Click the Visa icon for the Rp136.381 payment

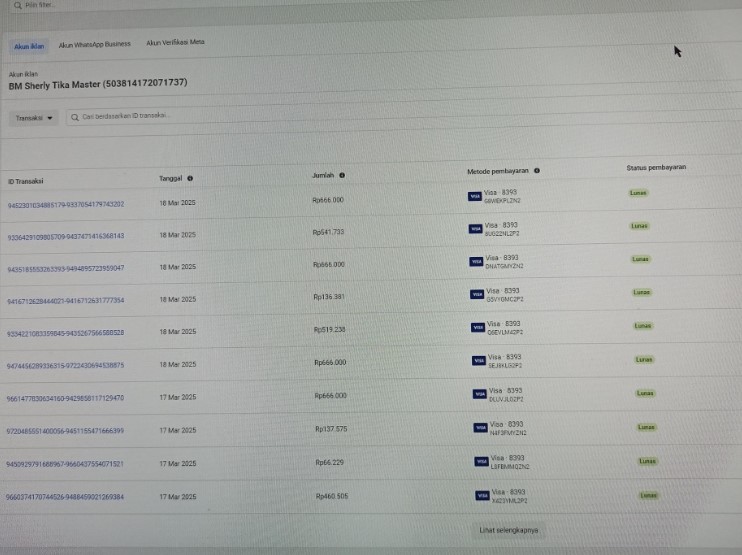click(x=476, y=295)
